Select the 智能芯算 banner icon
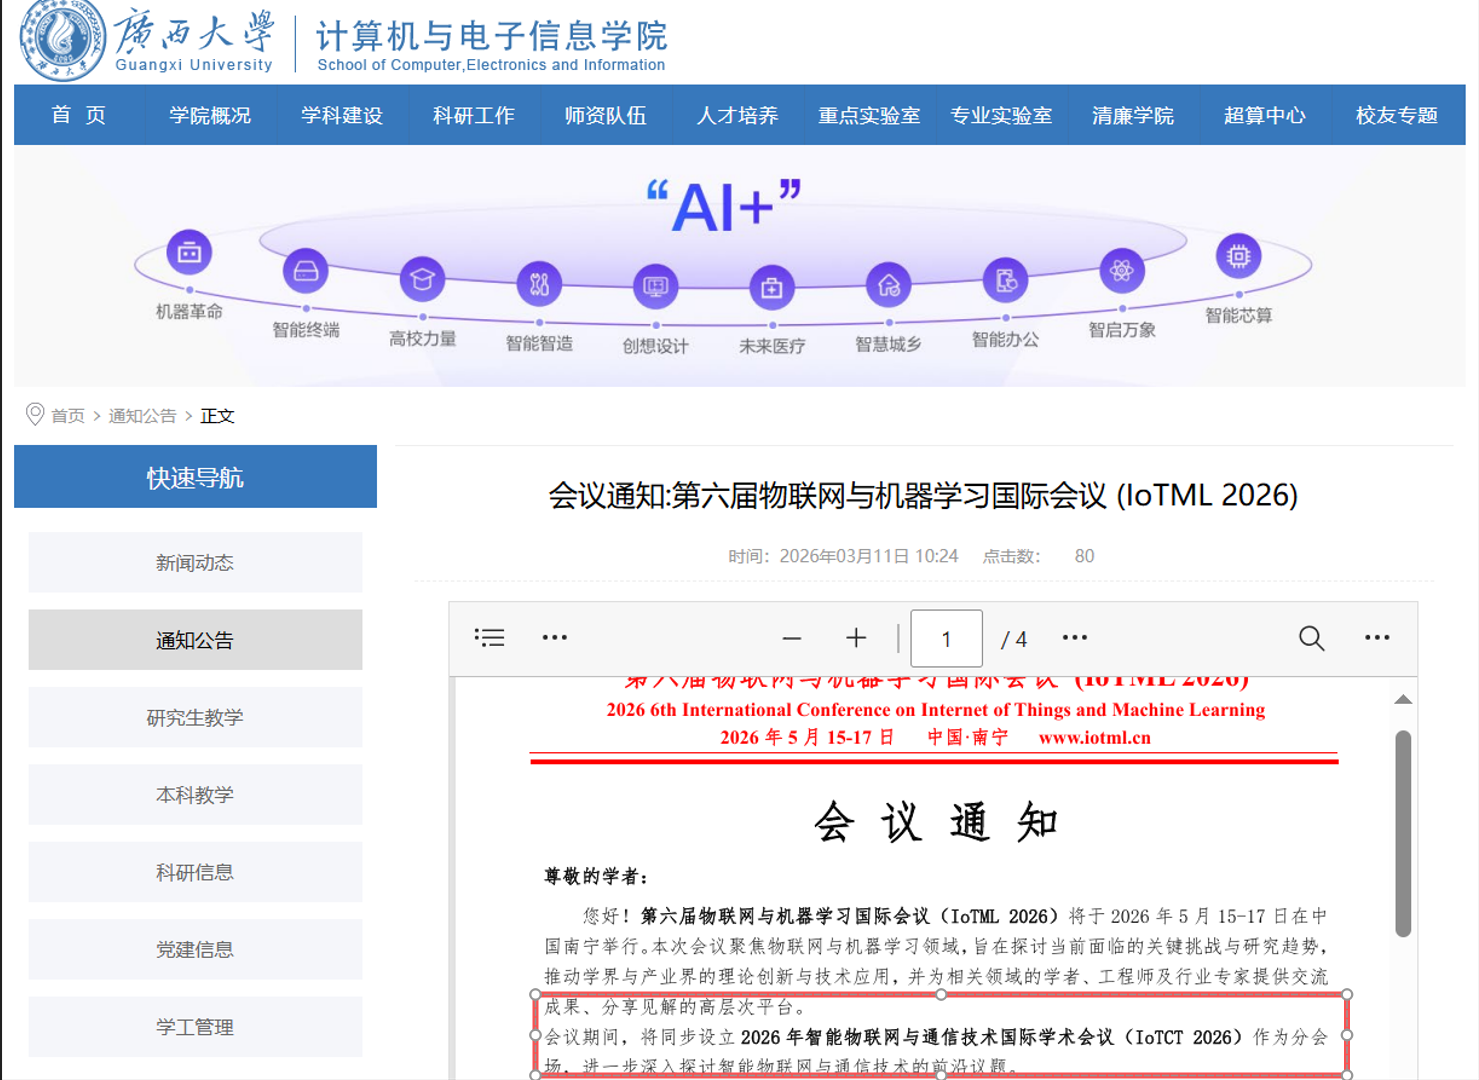The width and height of the screenshot is (1479, 1080). pos(1238,257)
